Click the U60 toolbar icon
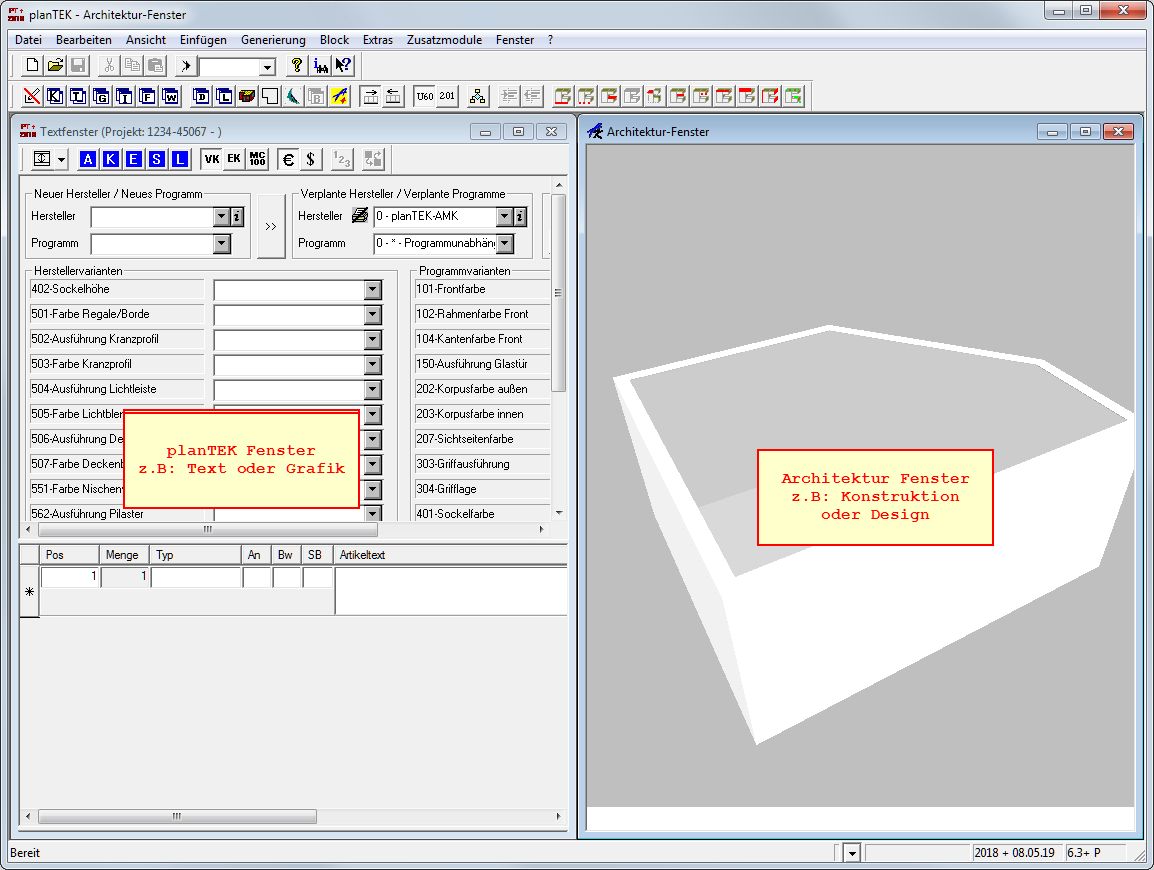The image size is (1154, 870). click(x=424, y=96)
